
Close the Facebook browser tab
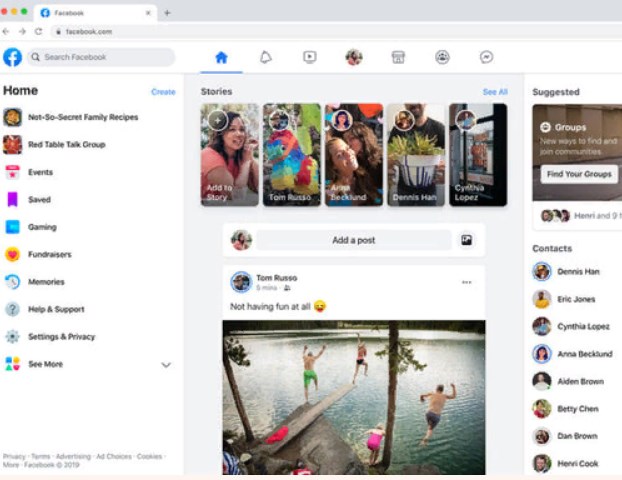tap(148, 13)
